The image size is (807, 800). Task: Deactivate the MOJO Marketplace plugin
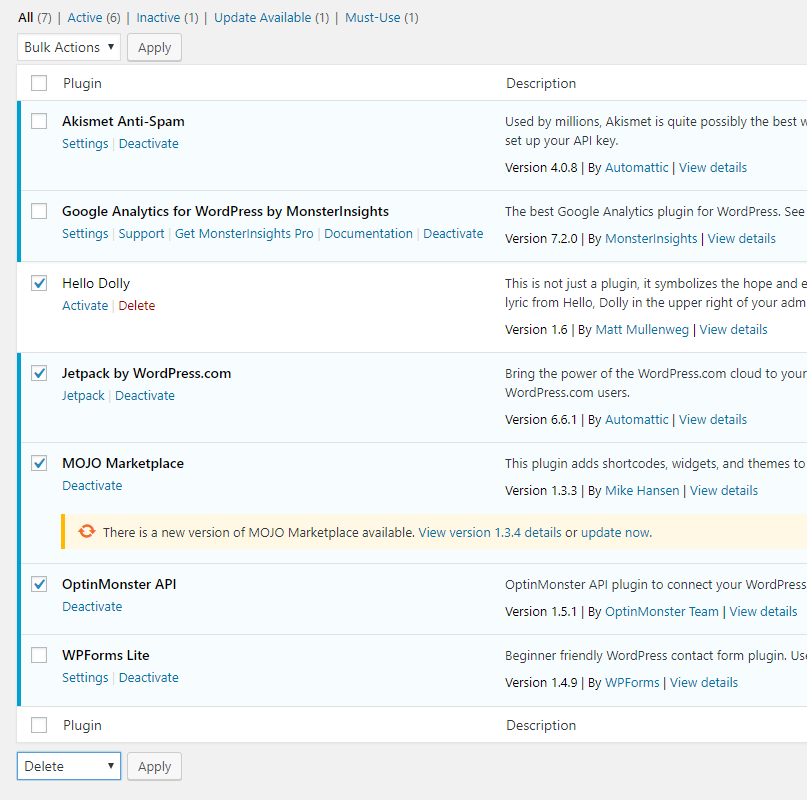click(92, 486)
